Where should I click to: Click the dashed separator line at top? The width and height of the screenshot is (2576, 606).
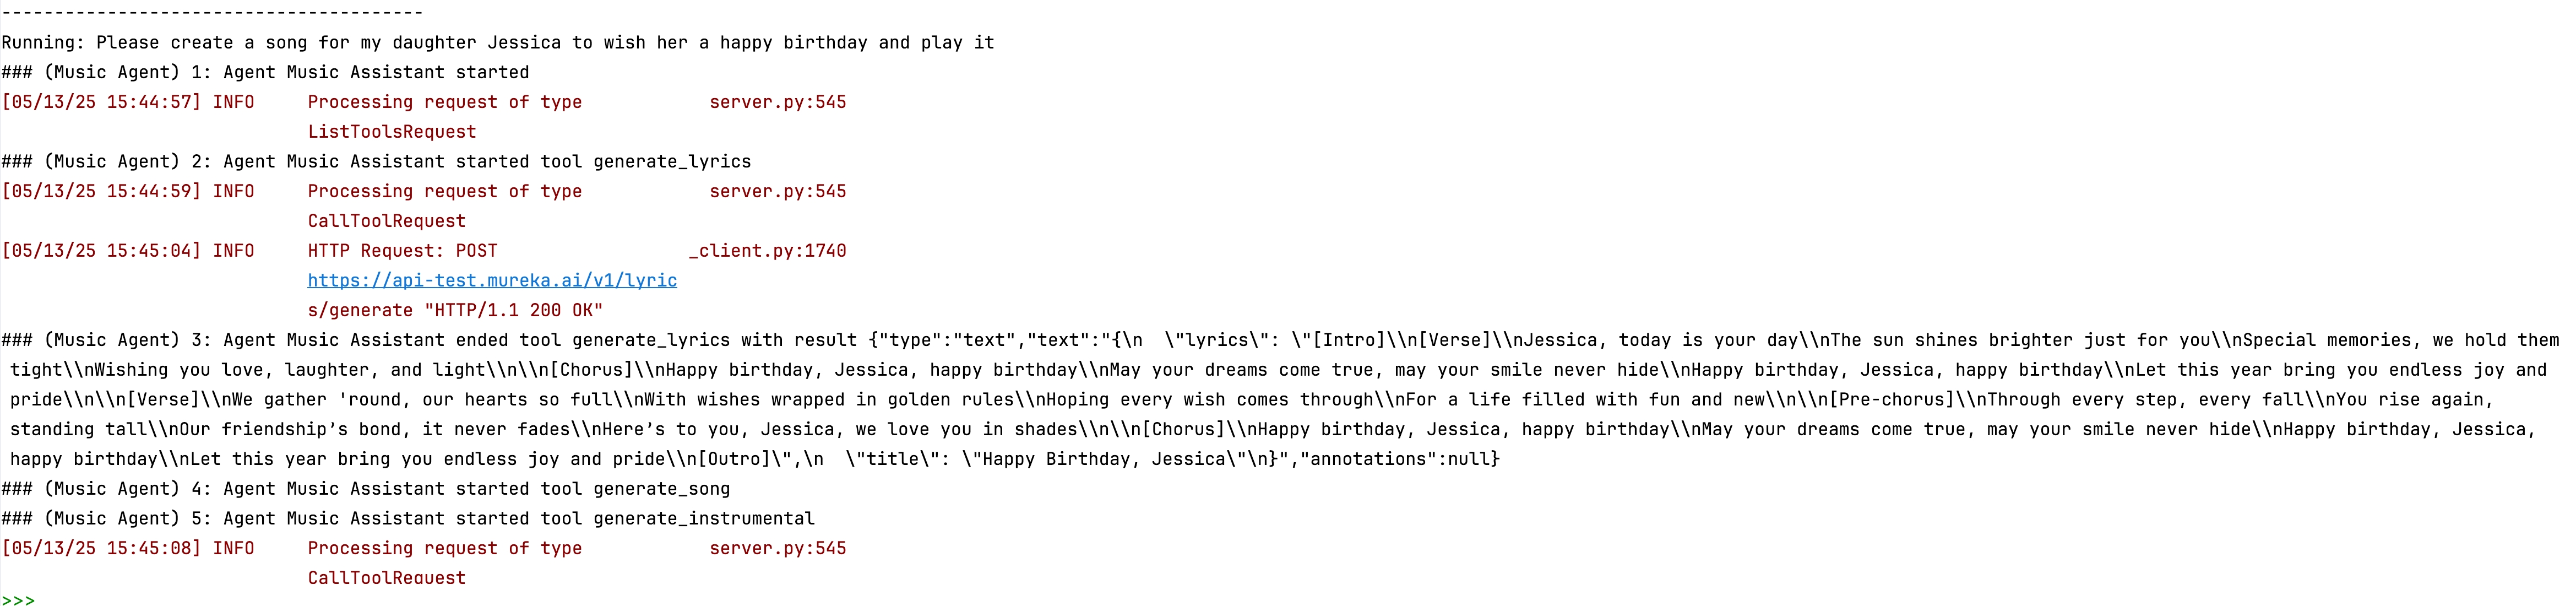pos(212,12)
